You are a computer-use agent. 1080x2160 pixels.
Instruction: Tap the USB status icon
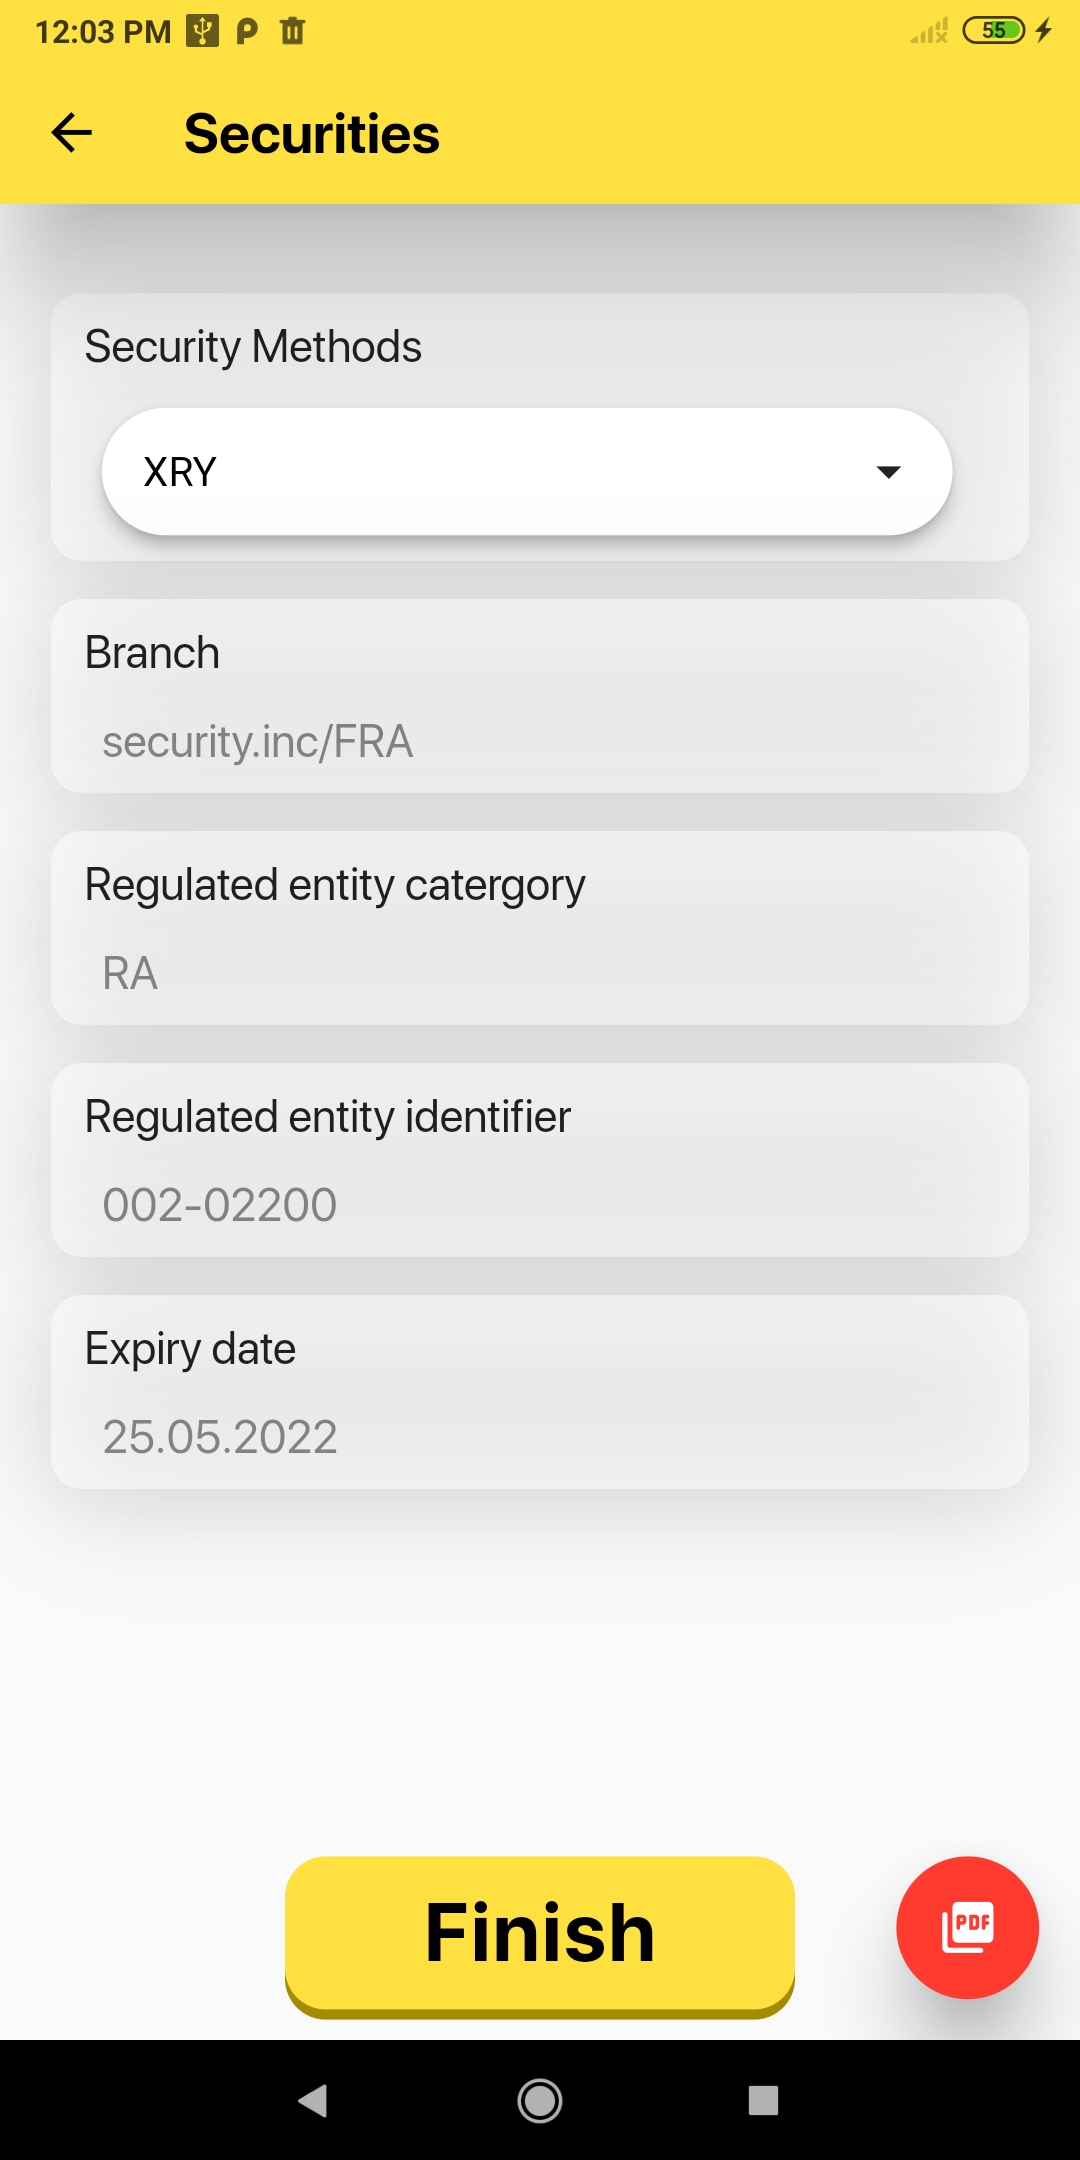[x=203, y=31]
